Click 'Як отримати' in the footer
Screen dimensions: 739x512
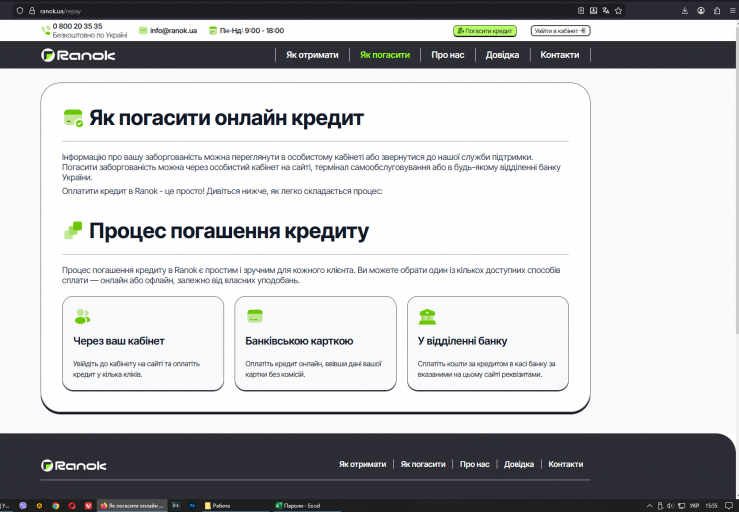point(362,464)
